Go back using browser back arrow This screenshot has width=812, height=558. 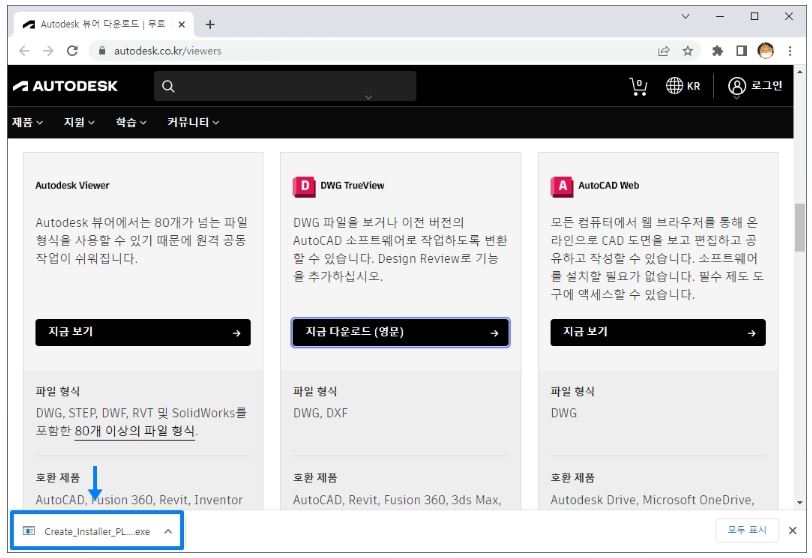click(24, 51)
